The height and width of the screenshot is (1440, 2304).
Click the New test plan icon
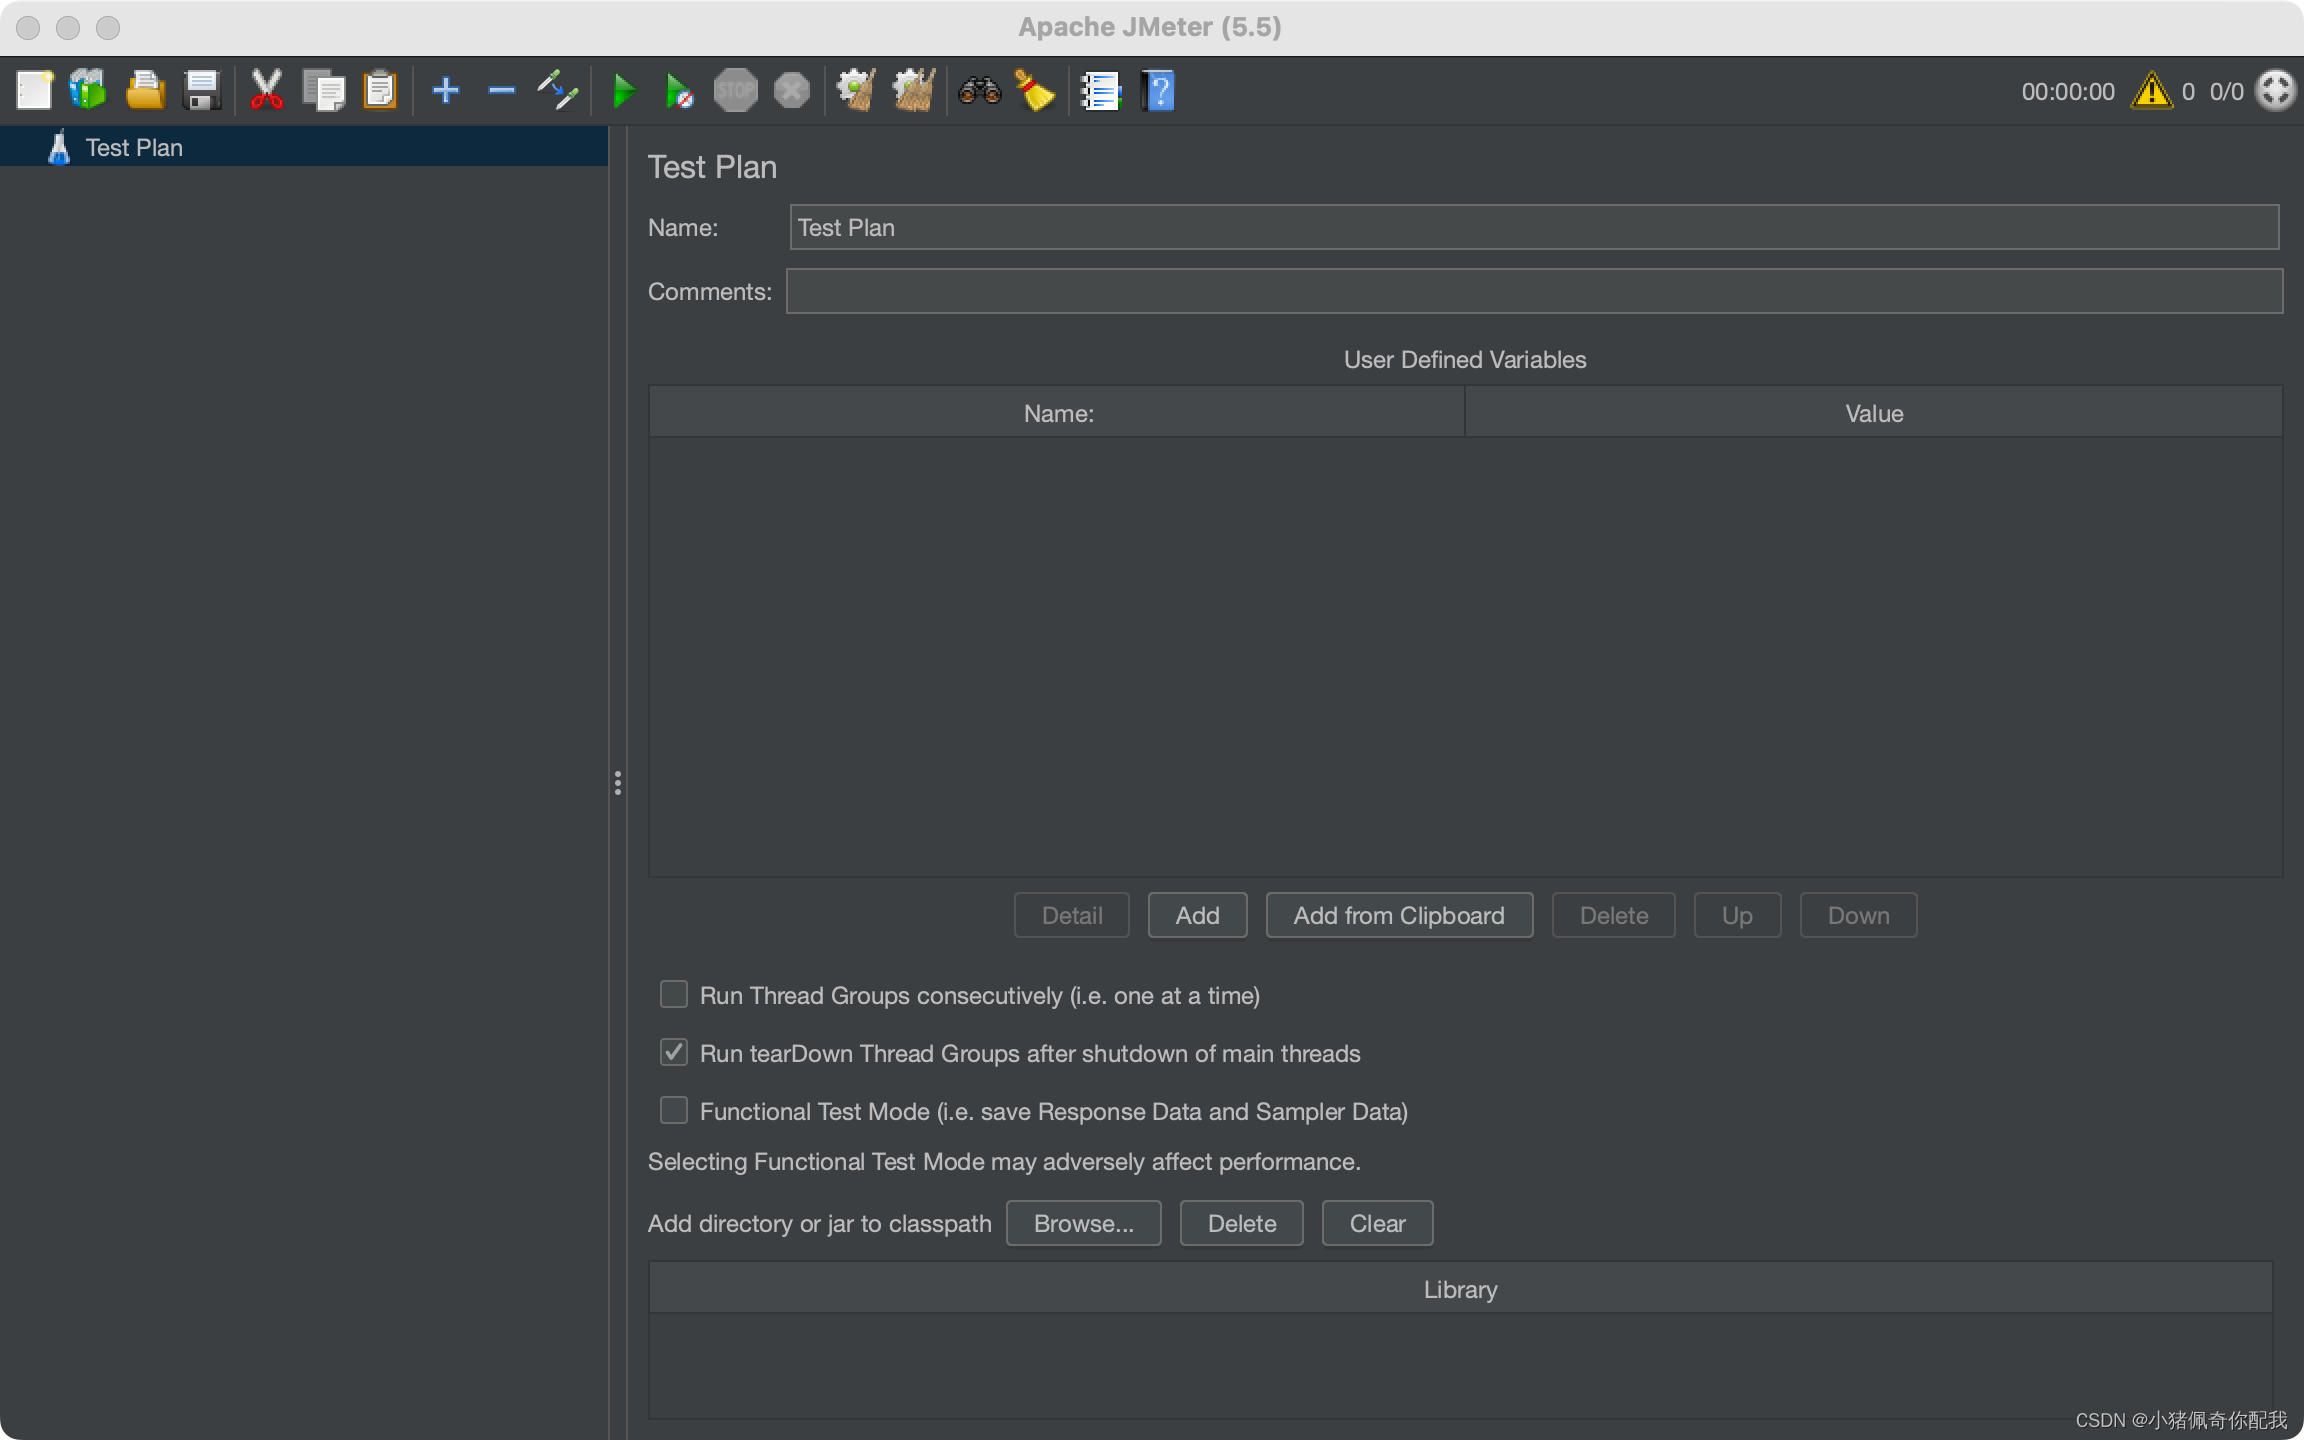tap(35, 91)
